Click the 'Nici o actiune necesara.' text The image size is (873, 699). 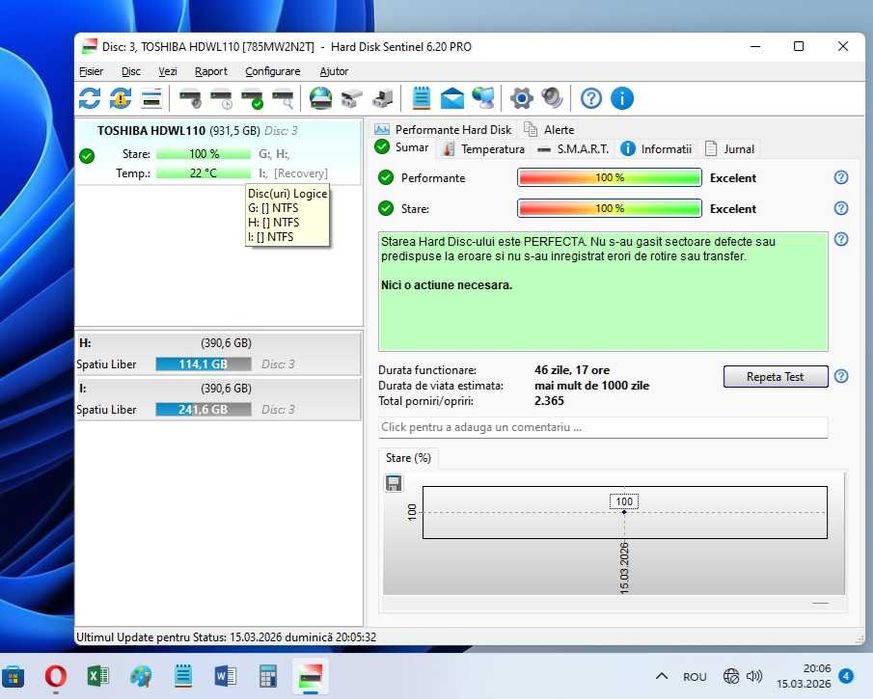[447, 285]
